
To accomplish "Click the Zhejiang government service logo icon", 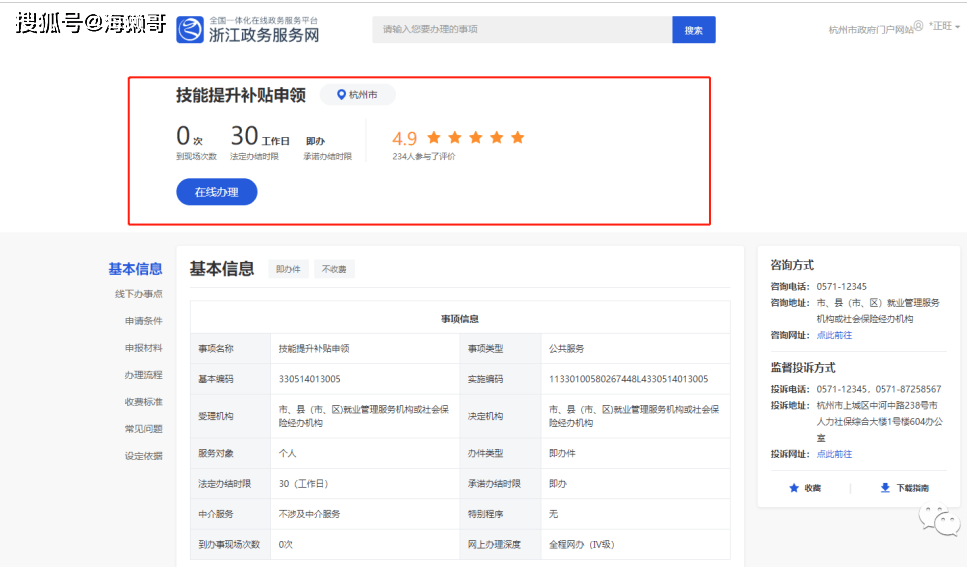I will [x=190, y=30].
